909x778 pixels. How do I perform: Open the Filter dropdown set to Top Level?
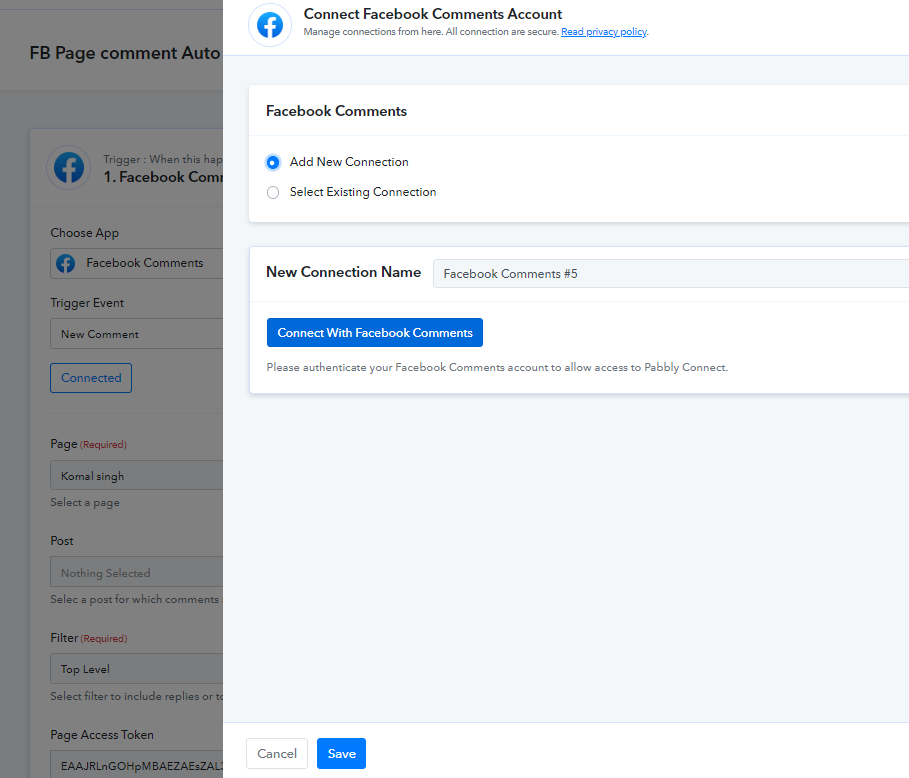pyautogui.click(x=136, y=669)
